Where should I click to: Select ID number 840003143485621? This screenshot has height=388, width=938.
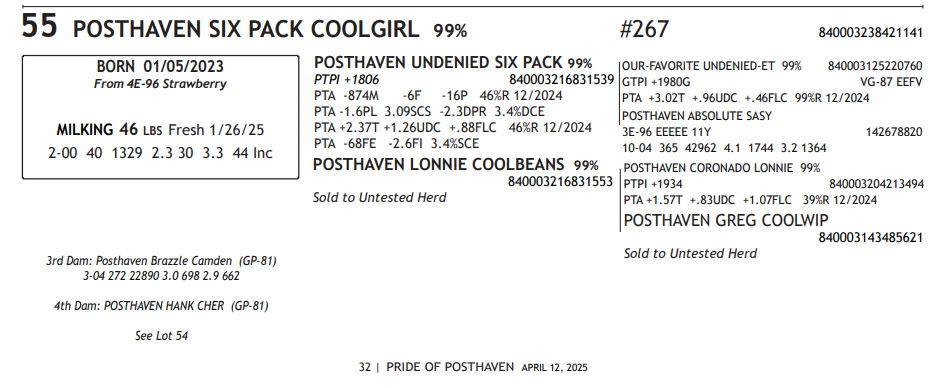pos(870,238)
